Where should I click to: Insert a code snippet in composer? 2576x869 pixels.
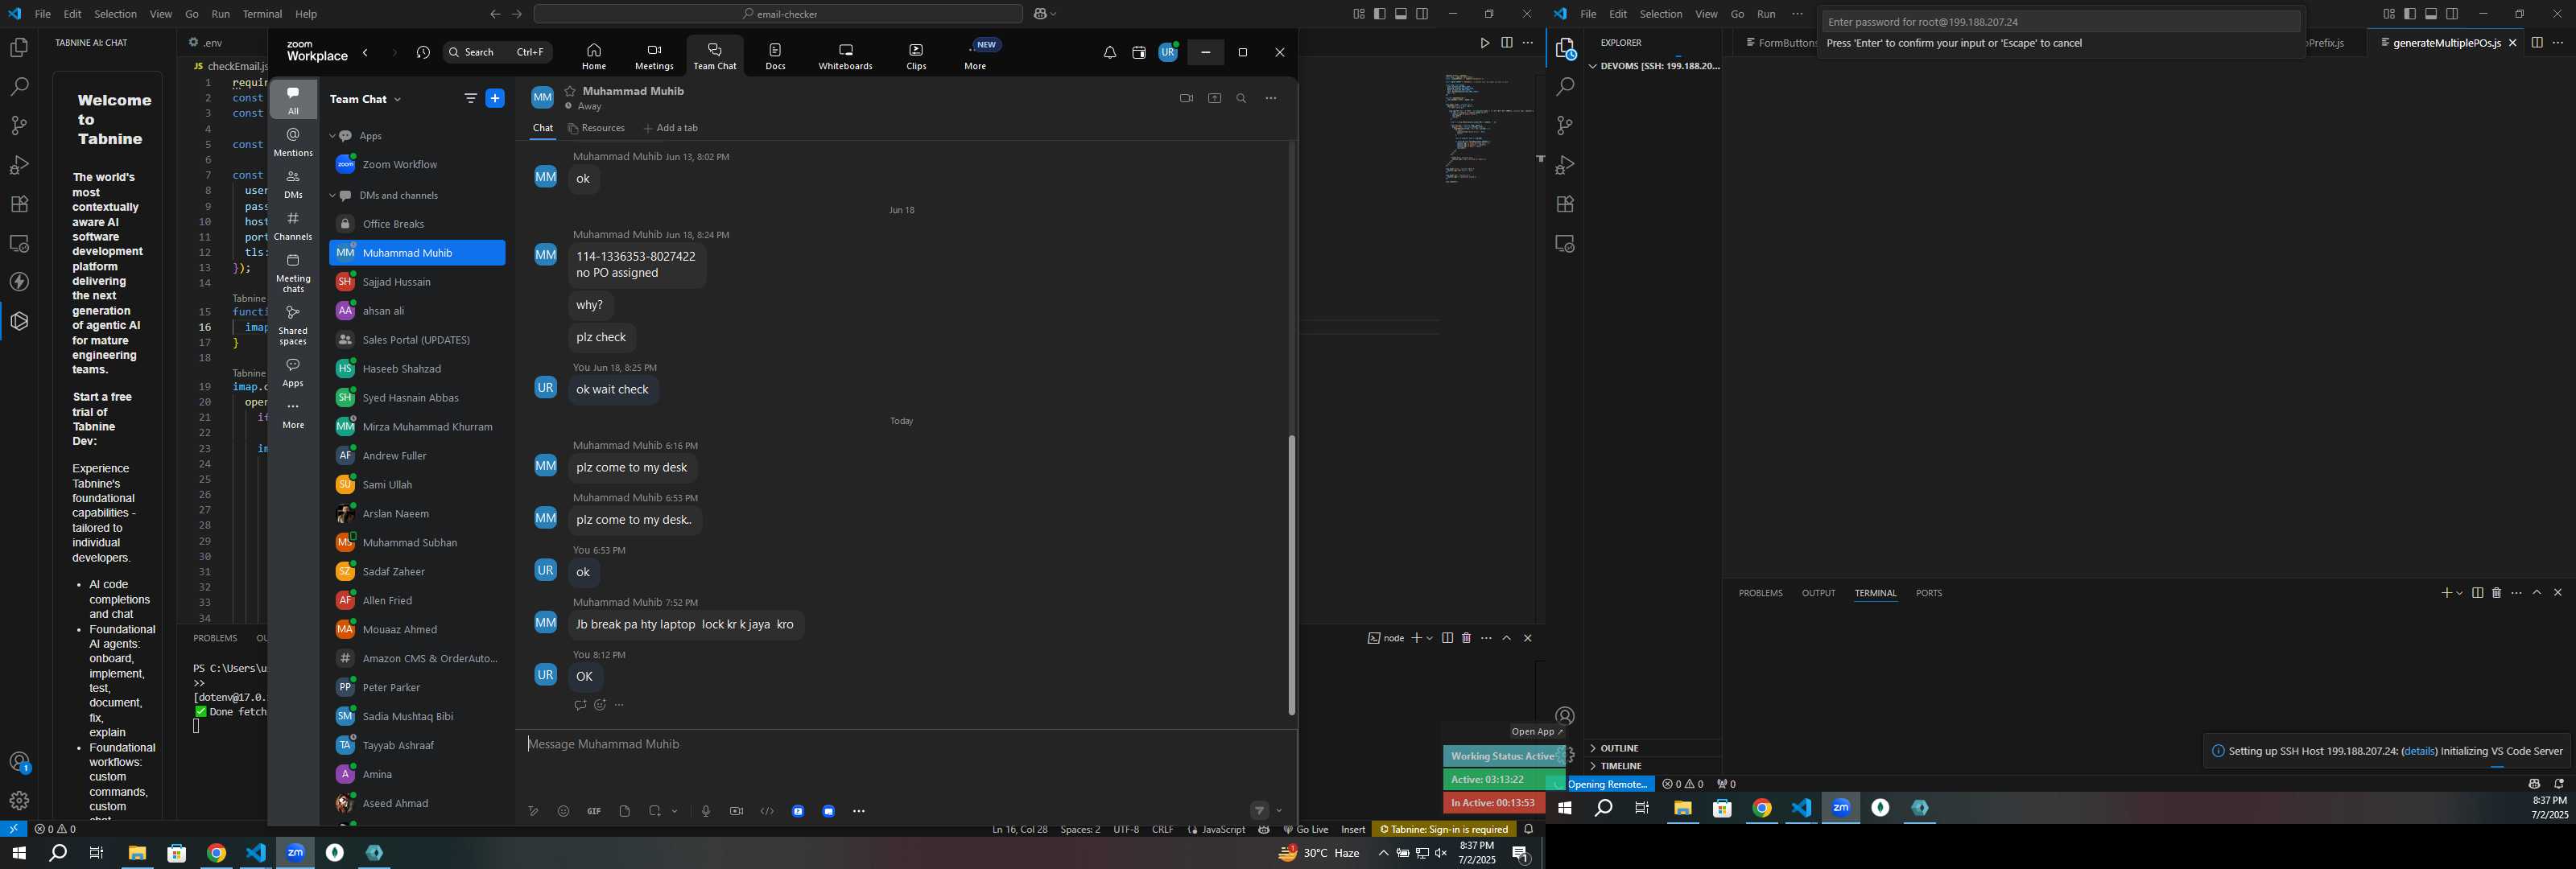(767, 812)
